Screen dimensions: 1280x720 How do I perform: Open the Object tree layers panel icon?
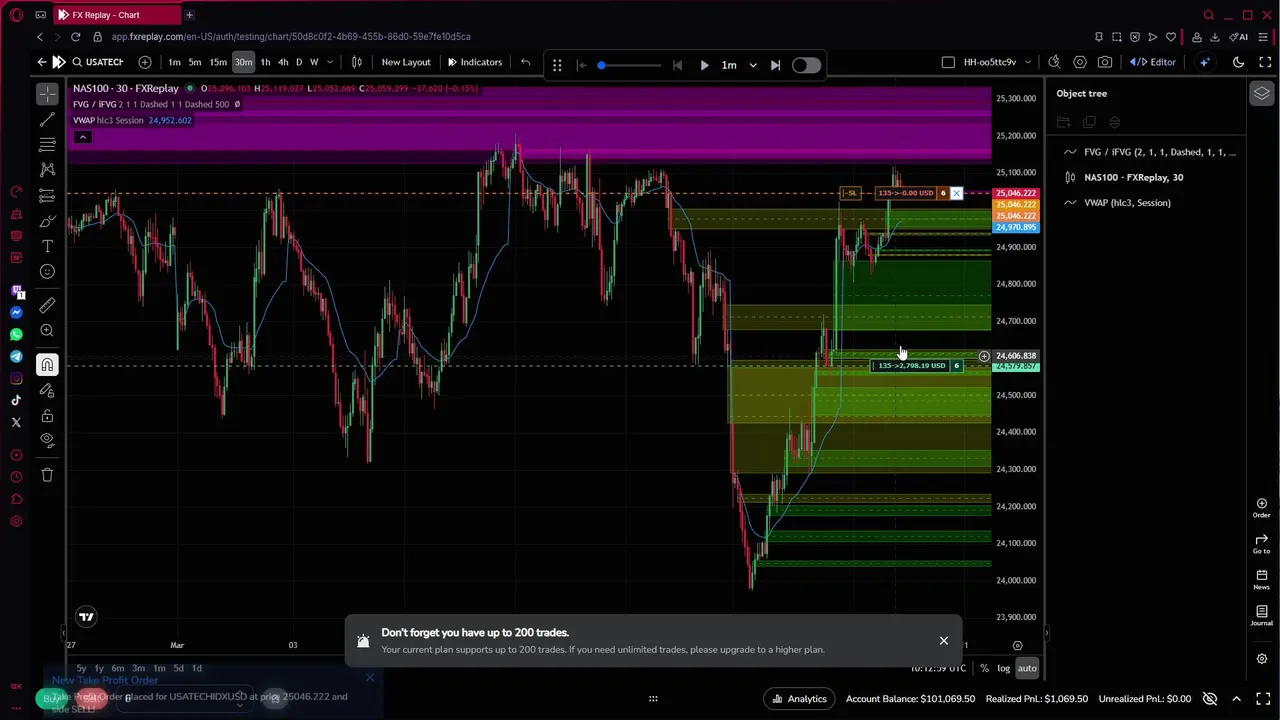pos(1262,93)
